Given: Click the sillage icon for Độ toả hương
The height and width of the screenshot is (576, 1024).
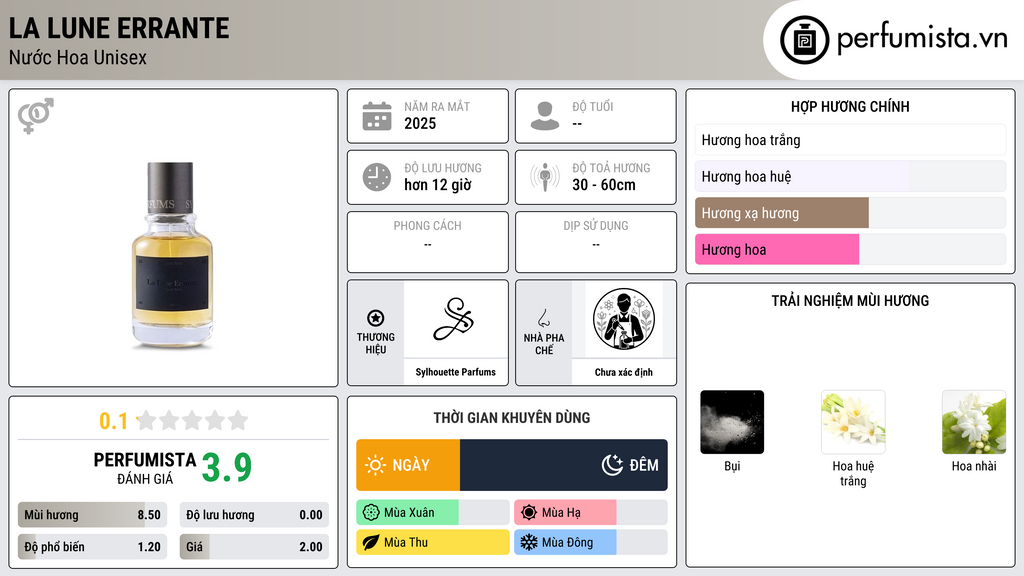Looking at the screenshot, I should coord(545,177).
